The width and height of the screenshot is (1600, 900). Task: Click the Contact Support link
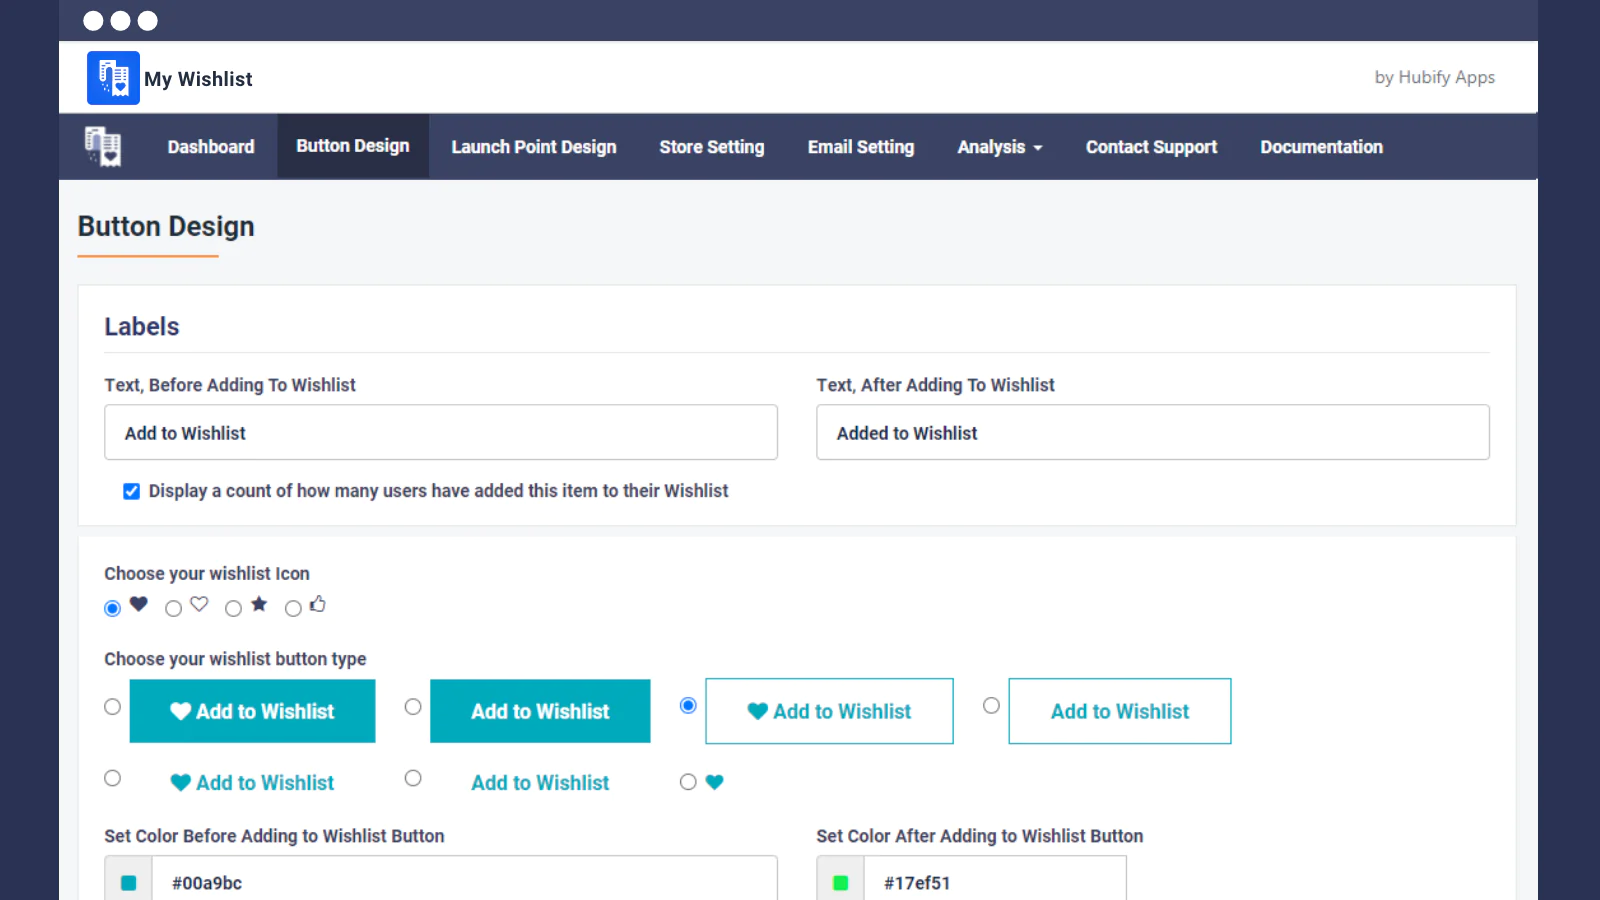[1151, 147]
